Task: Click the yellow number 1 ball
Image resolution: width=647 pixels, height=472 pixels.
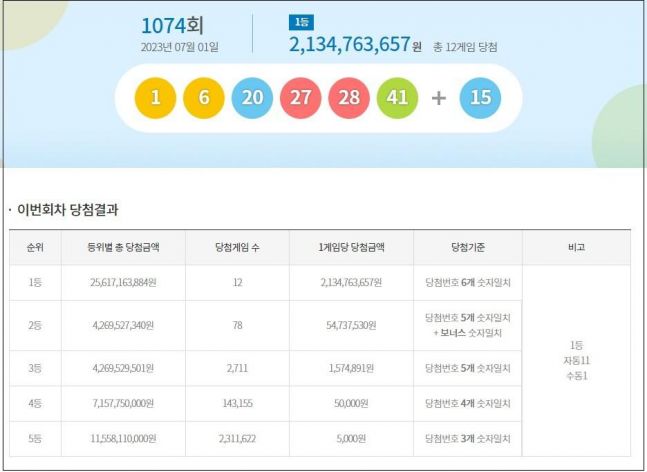Action: coord(156,98)
